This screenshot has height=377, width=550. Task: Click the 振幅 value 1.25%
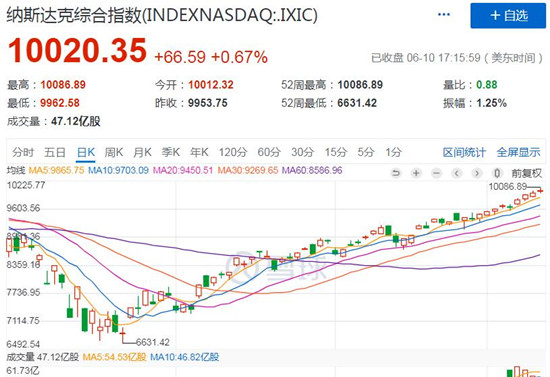[491, 103]
